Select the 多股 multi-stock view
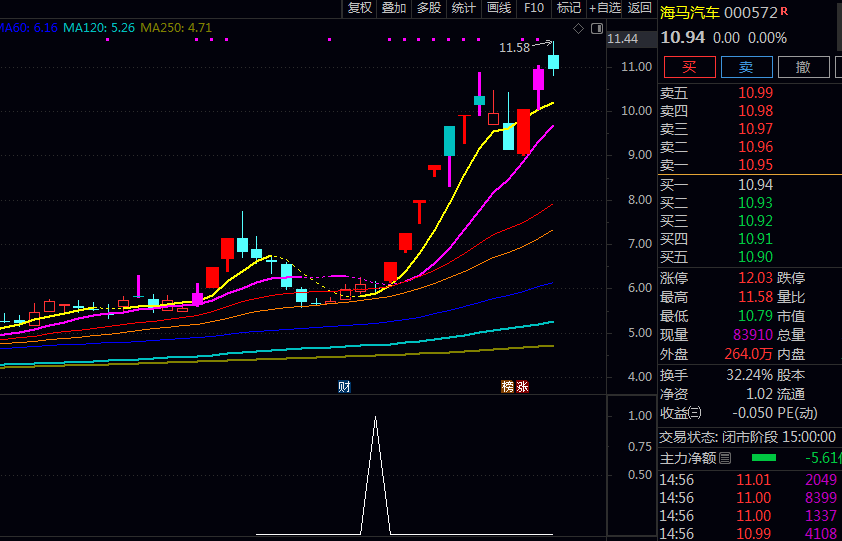Image resolution: width=842 pixels, height=541 pixels. coord(429,8)
